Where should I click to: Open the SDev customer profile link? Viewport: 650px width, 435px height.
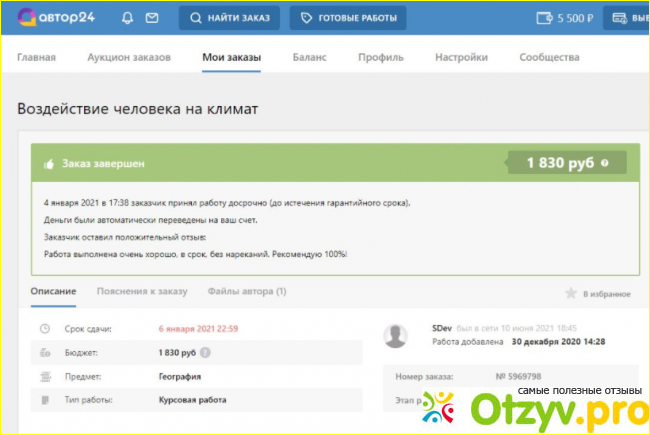point(441,328)
